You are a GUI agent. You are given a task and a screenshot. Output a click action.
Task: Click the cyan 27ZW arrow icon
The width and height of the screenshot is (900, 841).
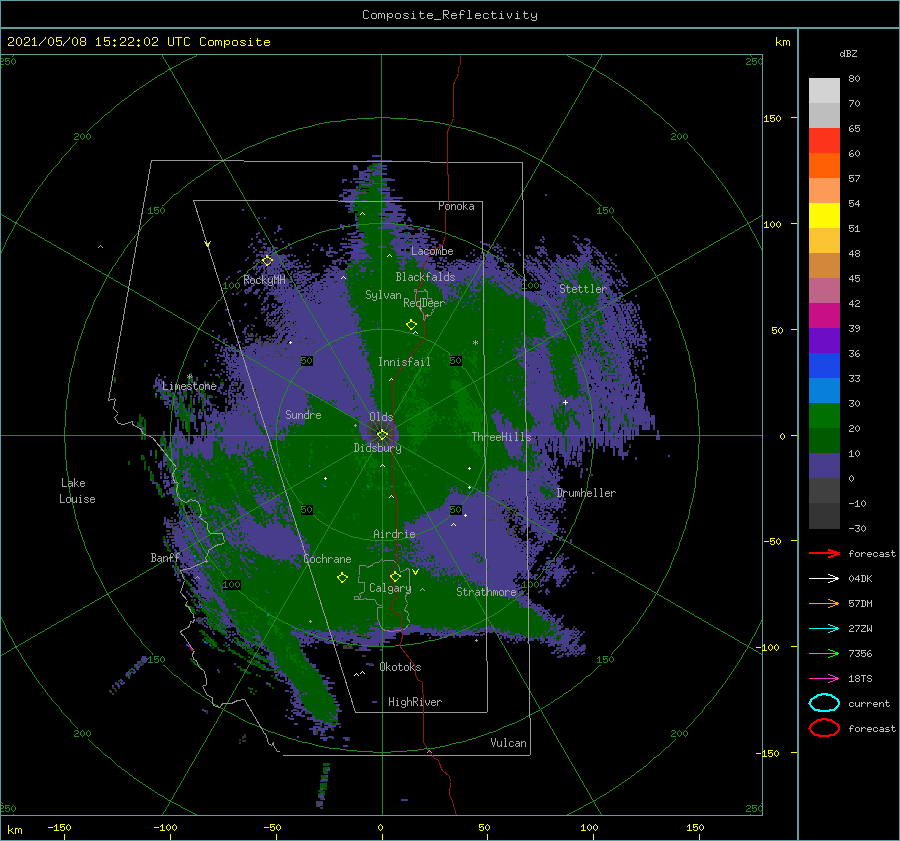[824, 629]
